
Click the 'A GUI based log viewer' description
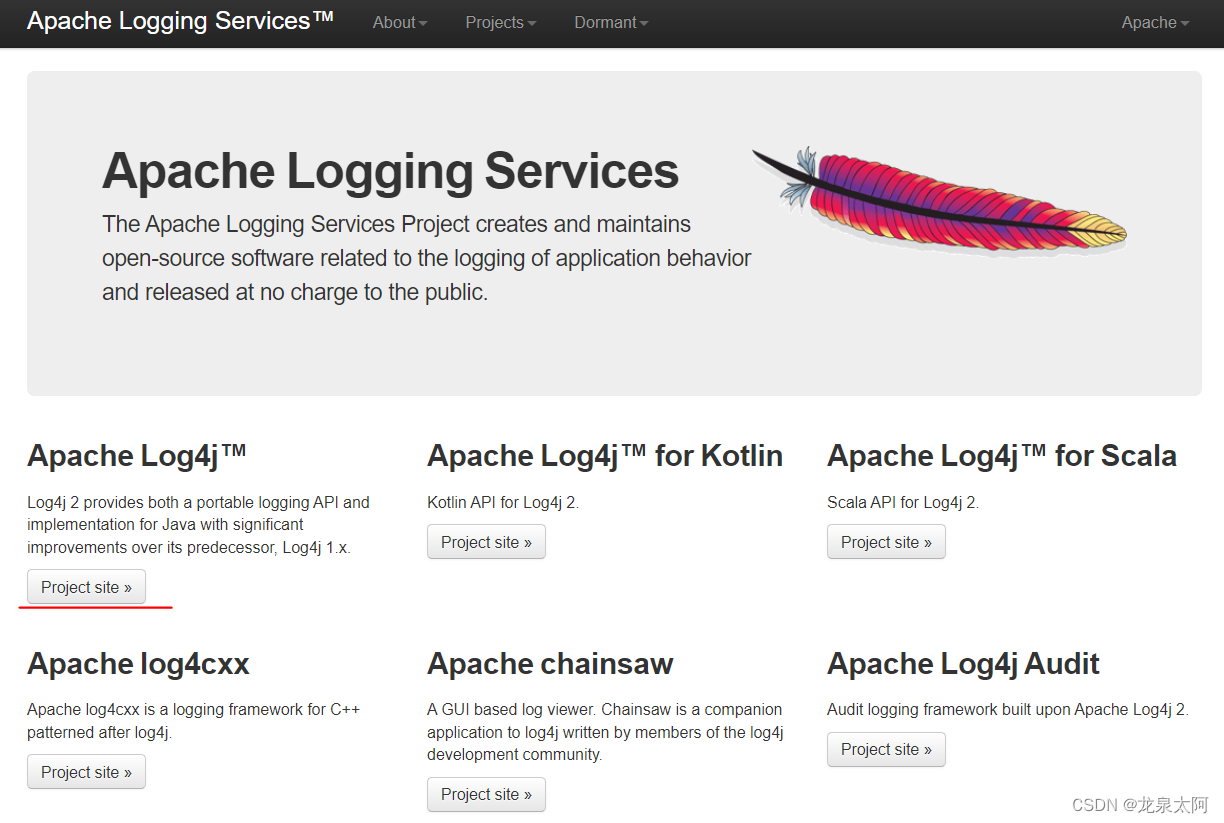click(605, 732)
